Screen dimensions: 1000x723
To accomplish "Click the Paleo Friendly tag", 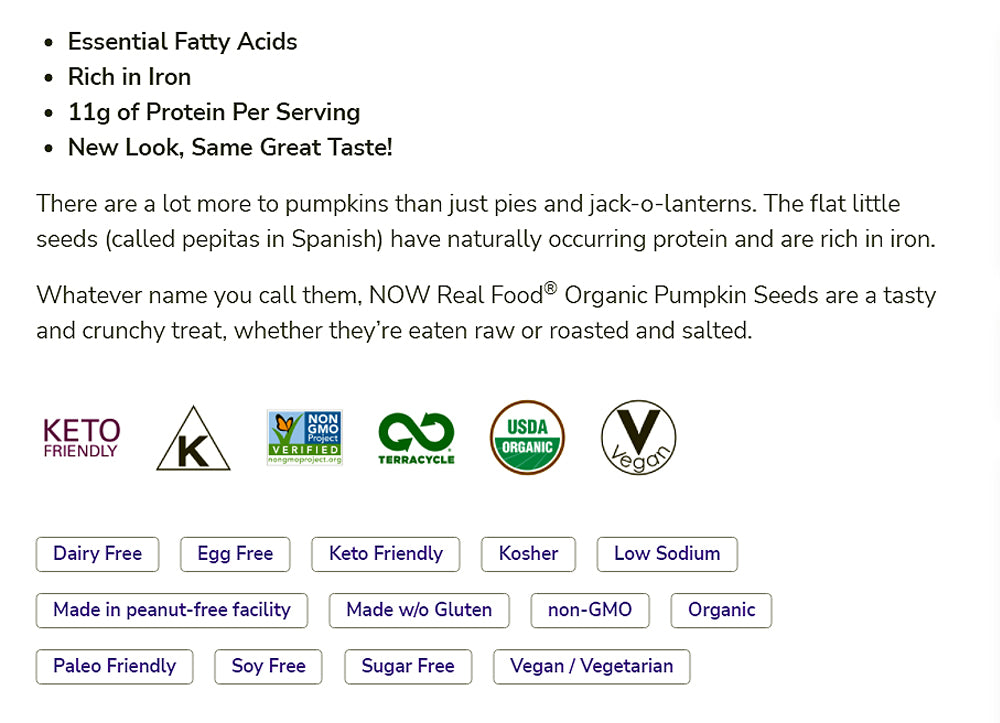I will [x=114, y=666].
